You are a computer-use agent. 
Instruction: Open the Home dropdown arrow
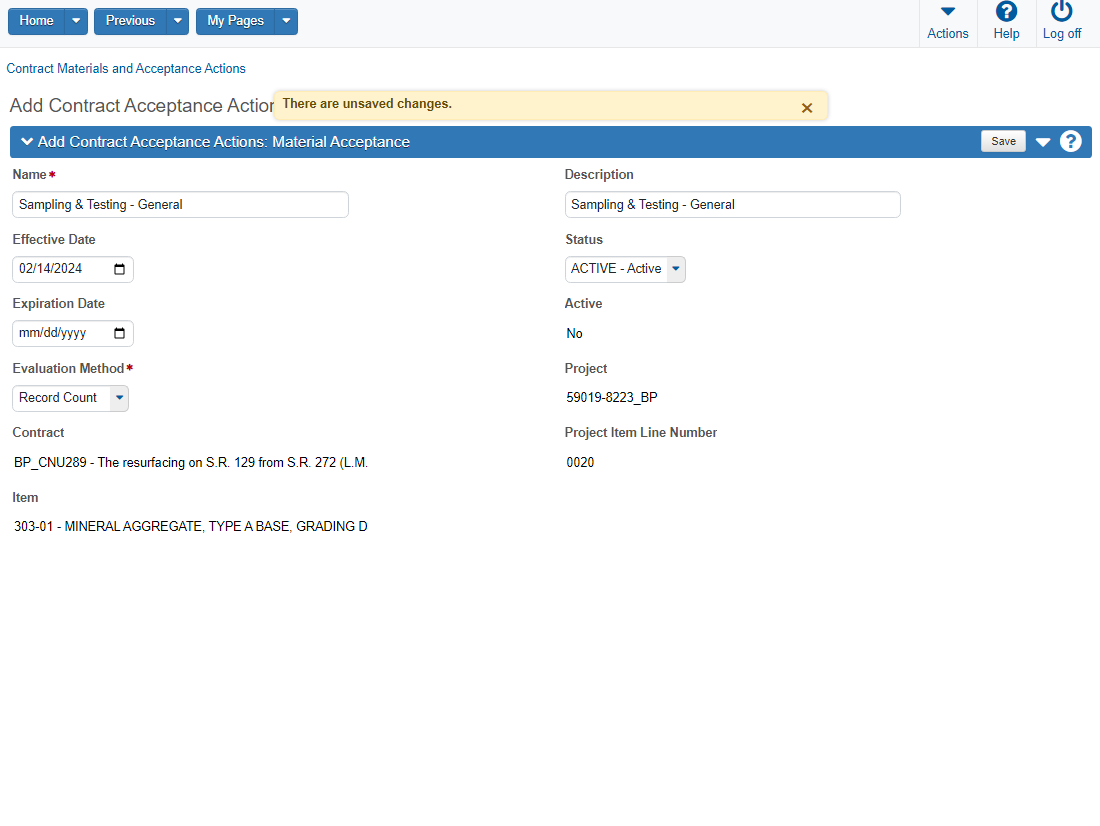(x=76, y=21)
